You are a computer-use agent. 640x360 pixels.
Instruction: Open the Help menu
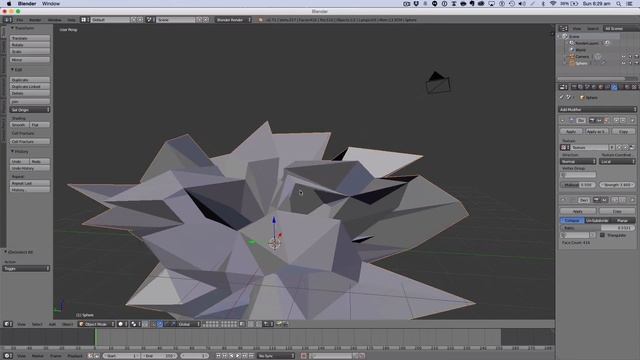pyautogui.click(x=71, y=20)
